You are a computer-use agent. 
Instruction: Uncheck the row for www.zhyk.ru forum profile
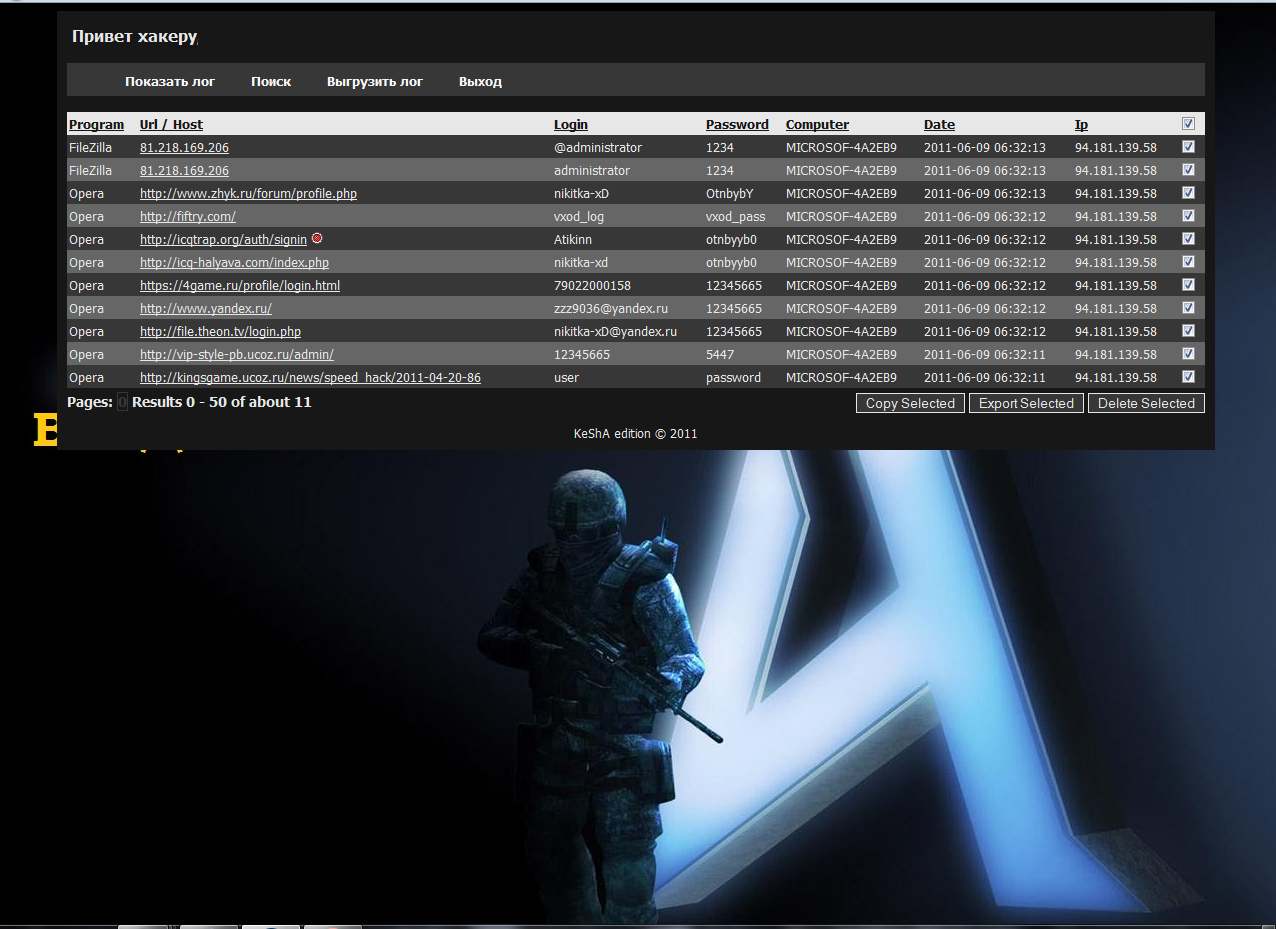(1188, 193)
